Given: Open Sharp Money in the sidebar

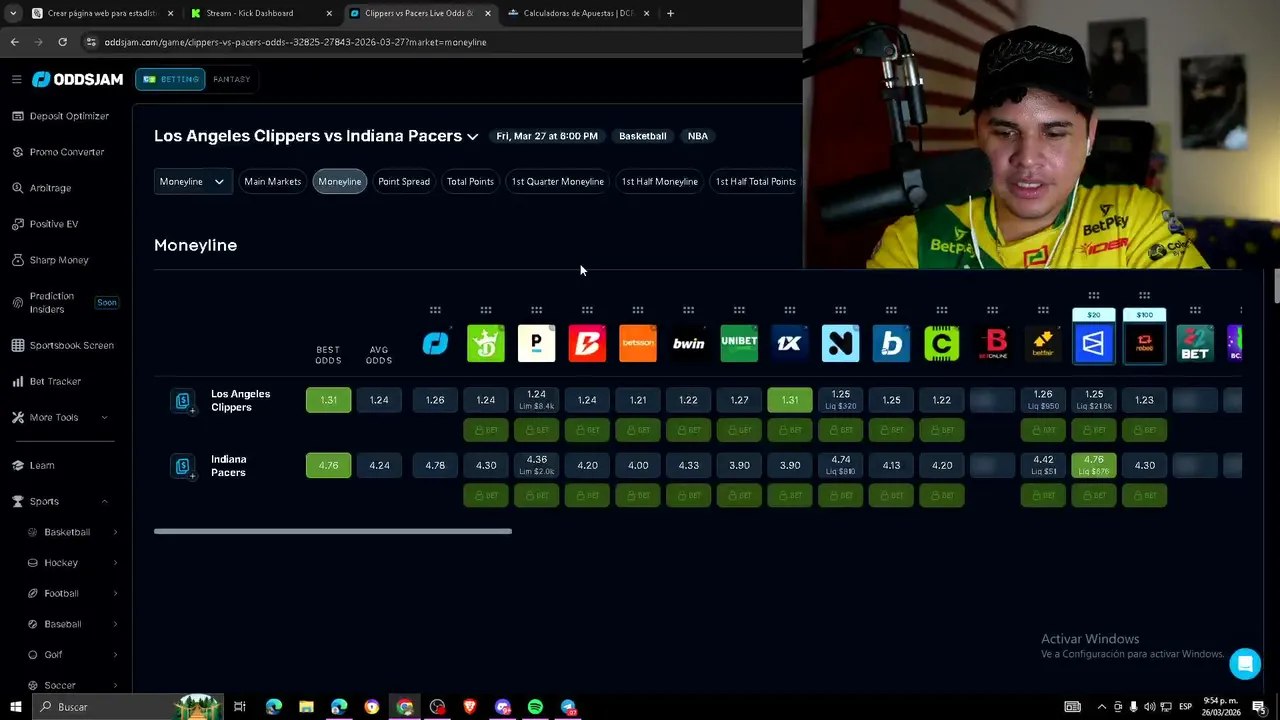Looking at the screenshot, I should pos(58,260).
